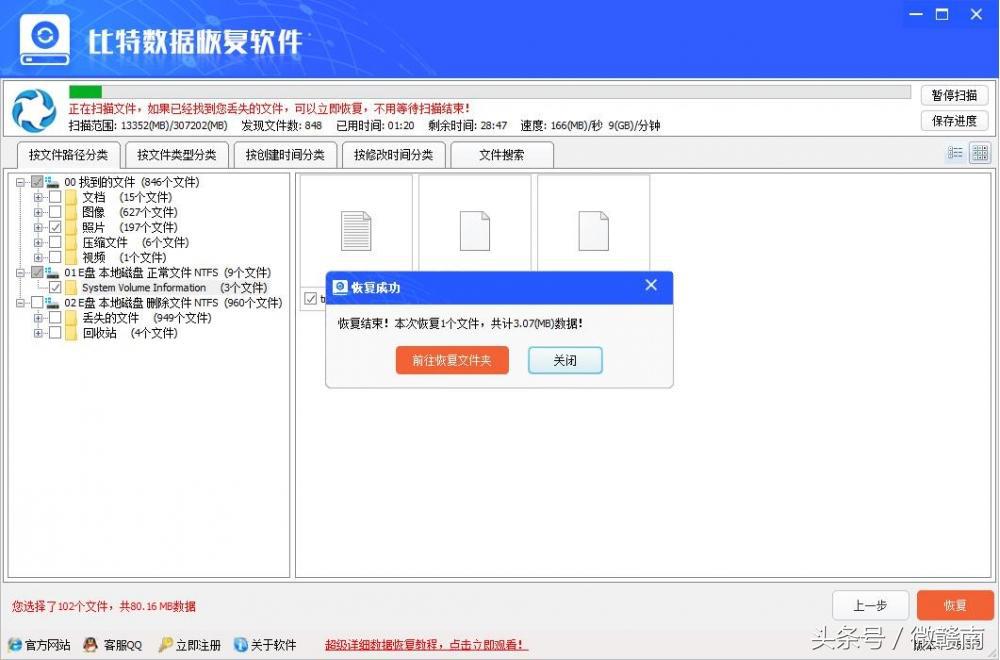Click the circular scan icon top left
Image resolution: width=1000 pixels, height=660 pixels.
click(x=33, y=106)
